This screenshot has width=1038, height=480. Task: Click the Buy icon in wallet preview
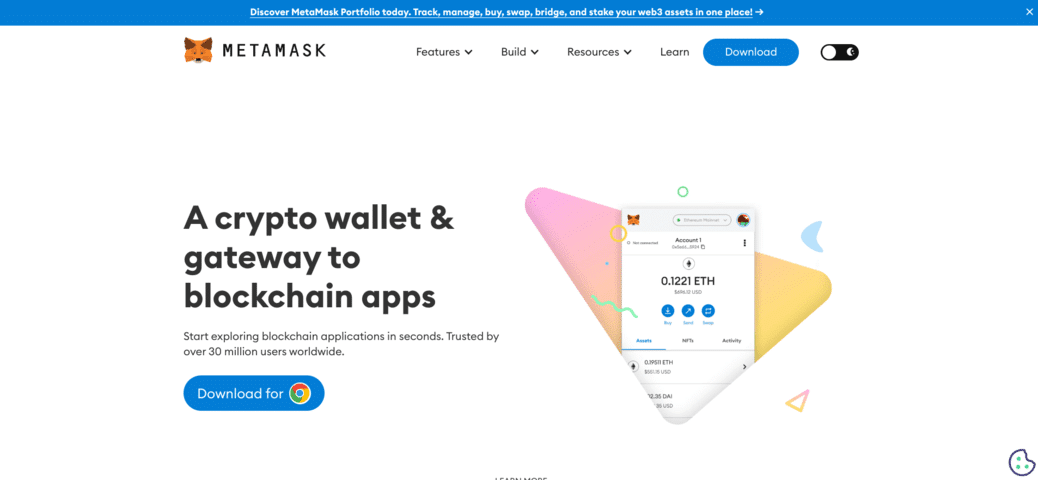tap(668, 311)
